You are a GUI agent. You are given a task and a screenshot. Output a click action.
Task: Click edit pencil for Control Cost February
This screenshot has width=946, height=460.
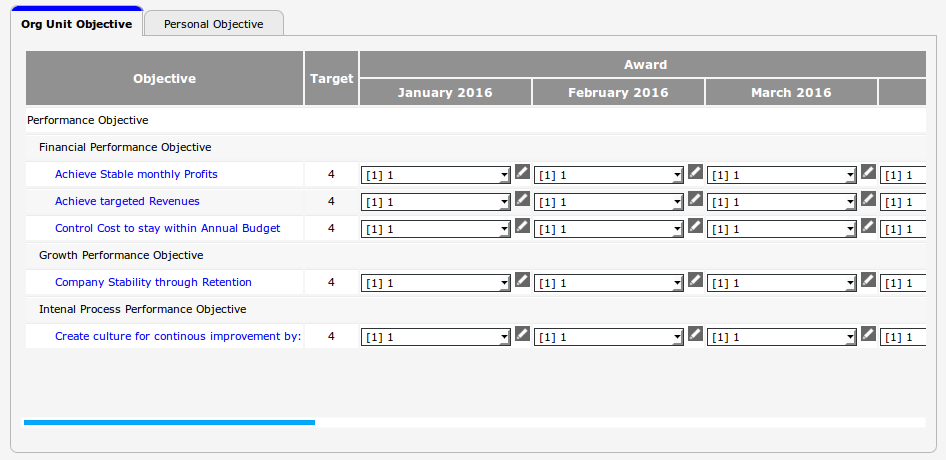[695, 226]
